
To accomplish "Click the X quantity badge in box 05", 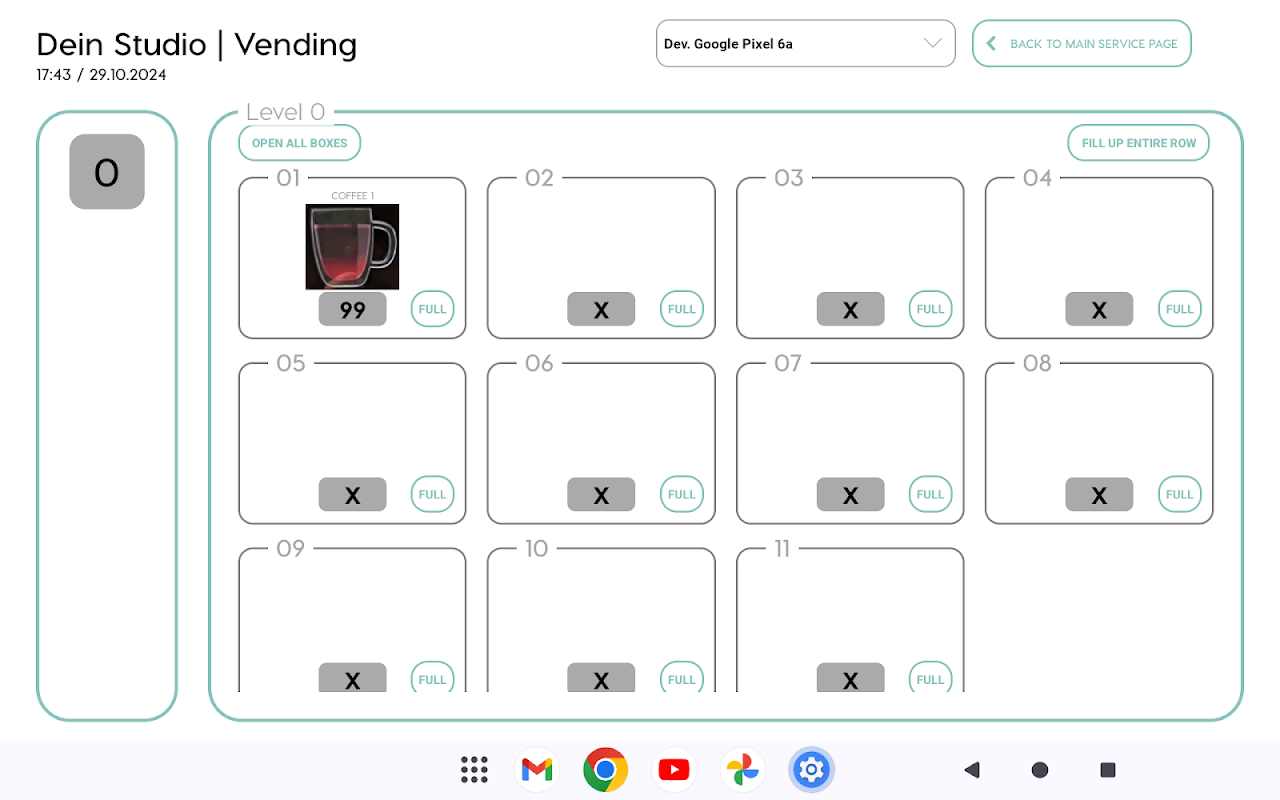I will pos(353,494).
